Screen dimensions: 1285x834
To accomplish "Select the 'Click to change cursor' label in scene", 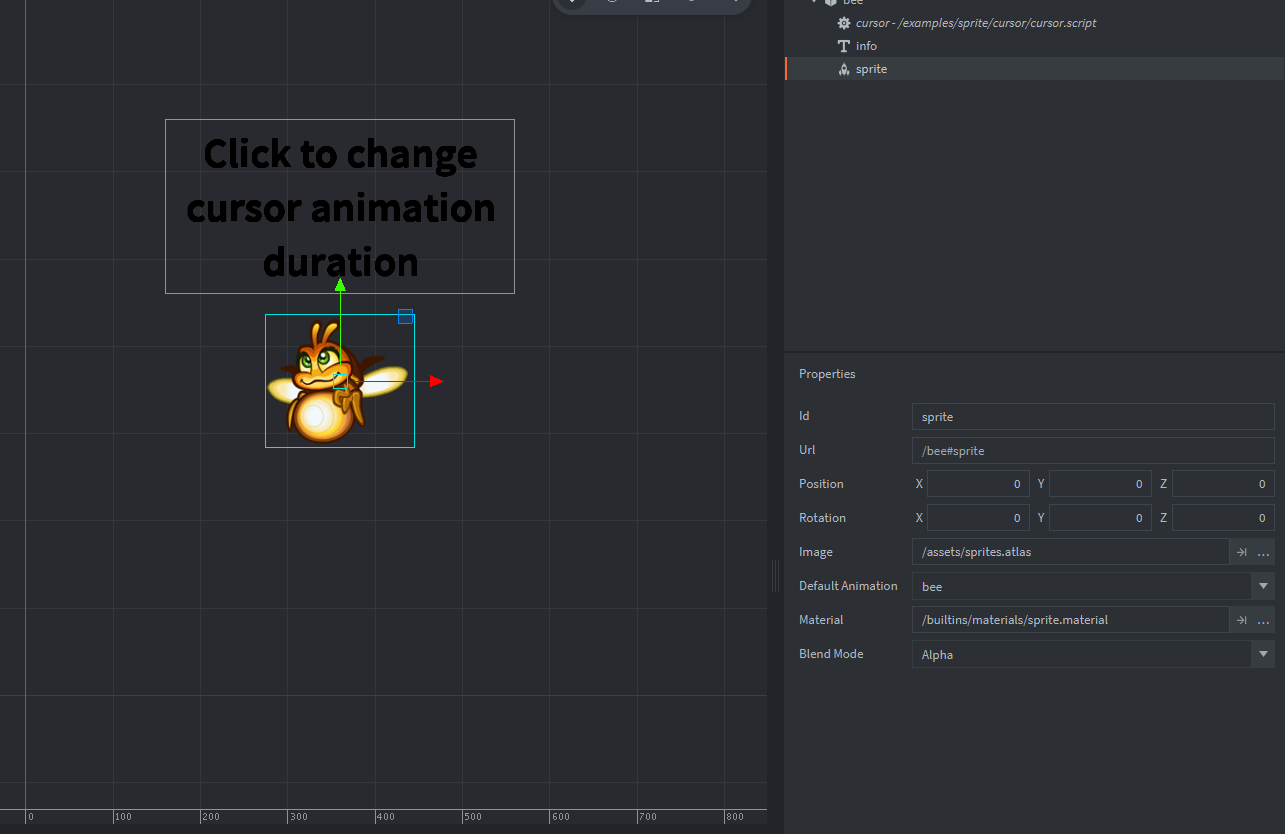I will pyautogui.click(x=340, y=206).
